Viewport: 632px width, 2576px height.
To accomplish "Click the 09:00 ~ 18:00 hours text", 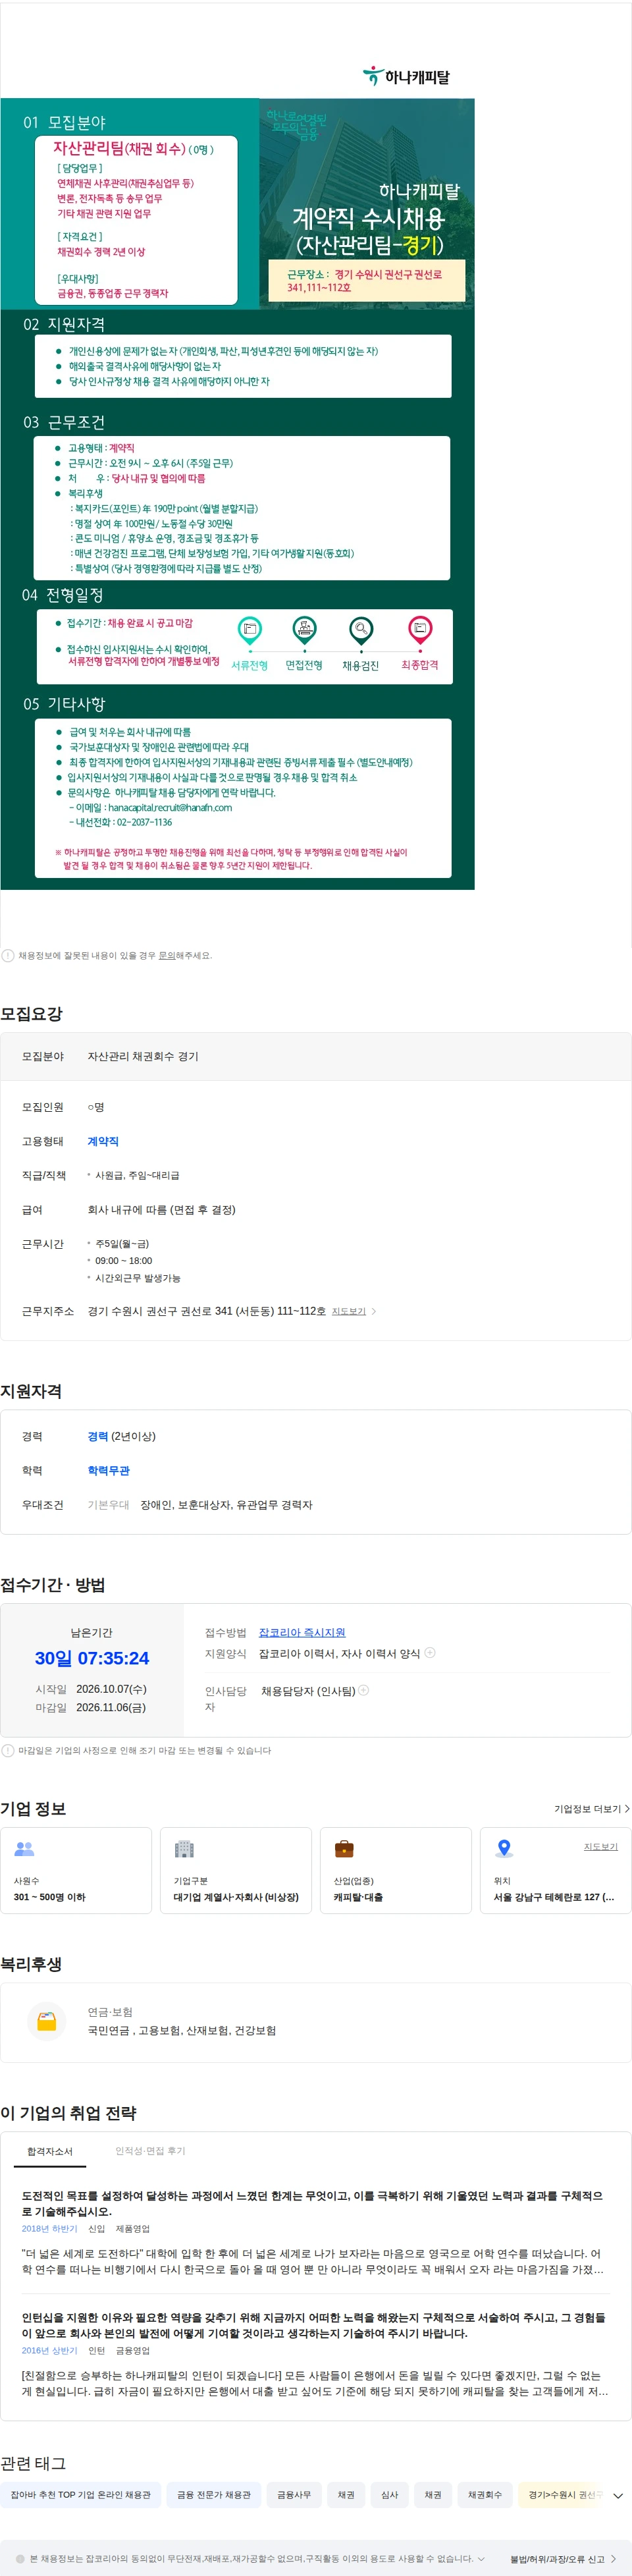I will pyautogui.click(x=123, y=1260).
